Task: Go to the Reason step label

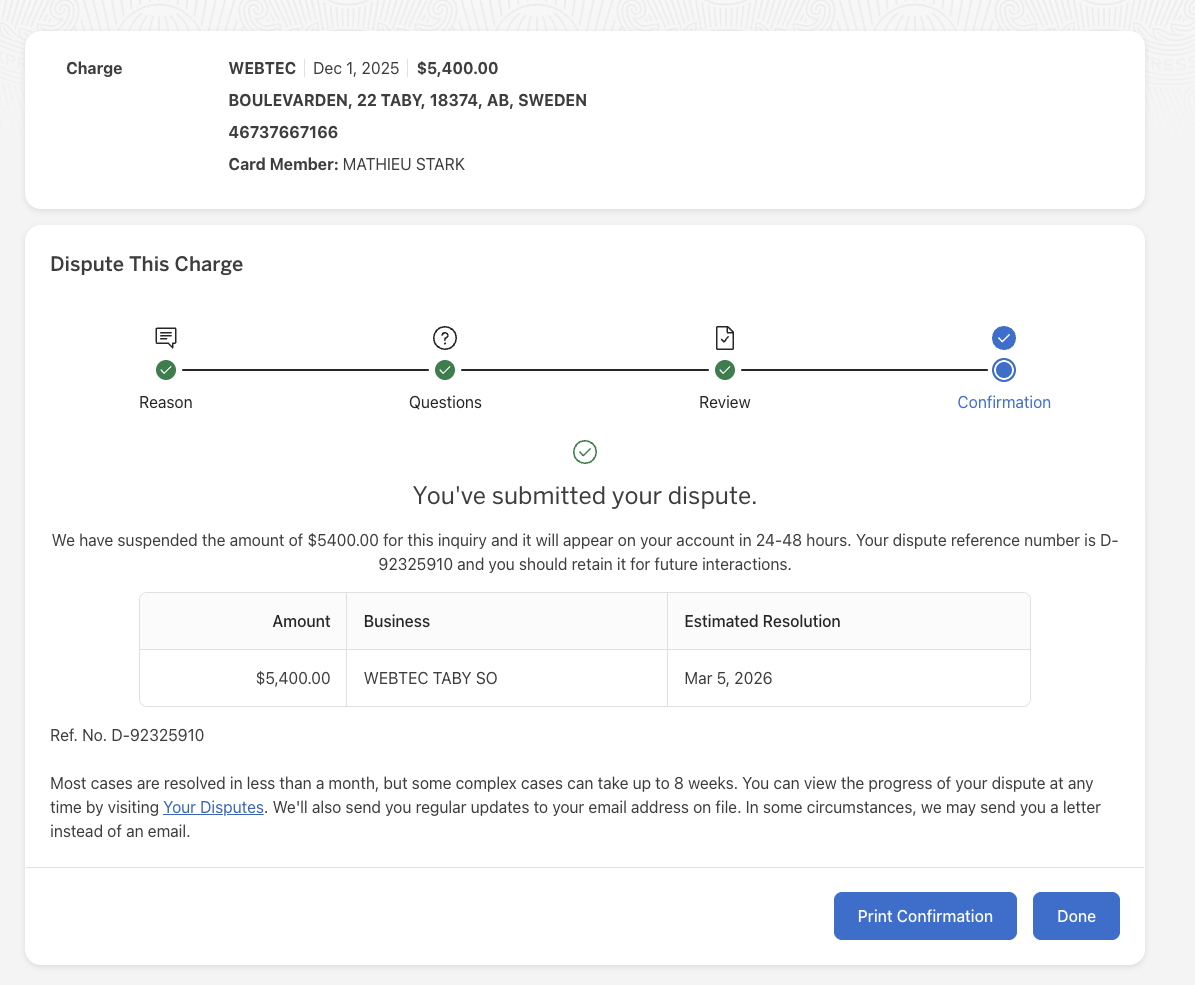Action: point(166,402)
